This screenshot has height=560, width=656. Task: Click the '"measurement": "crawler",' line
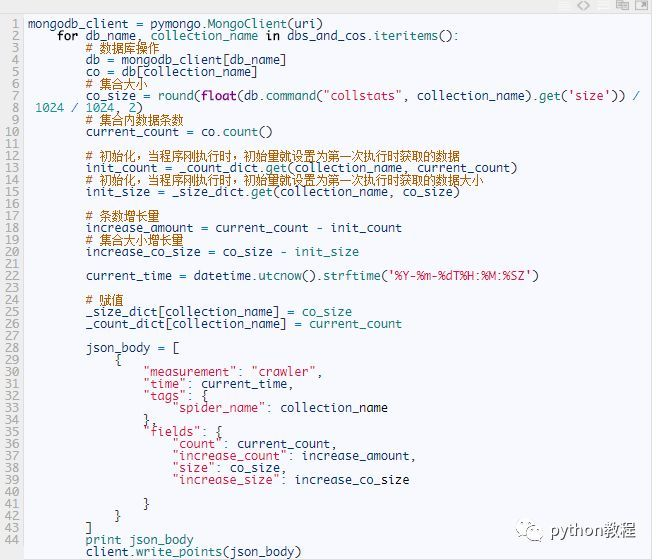tap(233, 372)
